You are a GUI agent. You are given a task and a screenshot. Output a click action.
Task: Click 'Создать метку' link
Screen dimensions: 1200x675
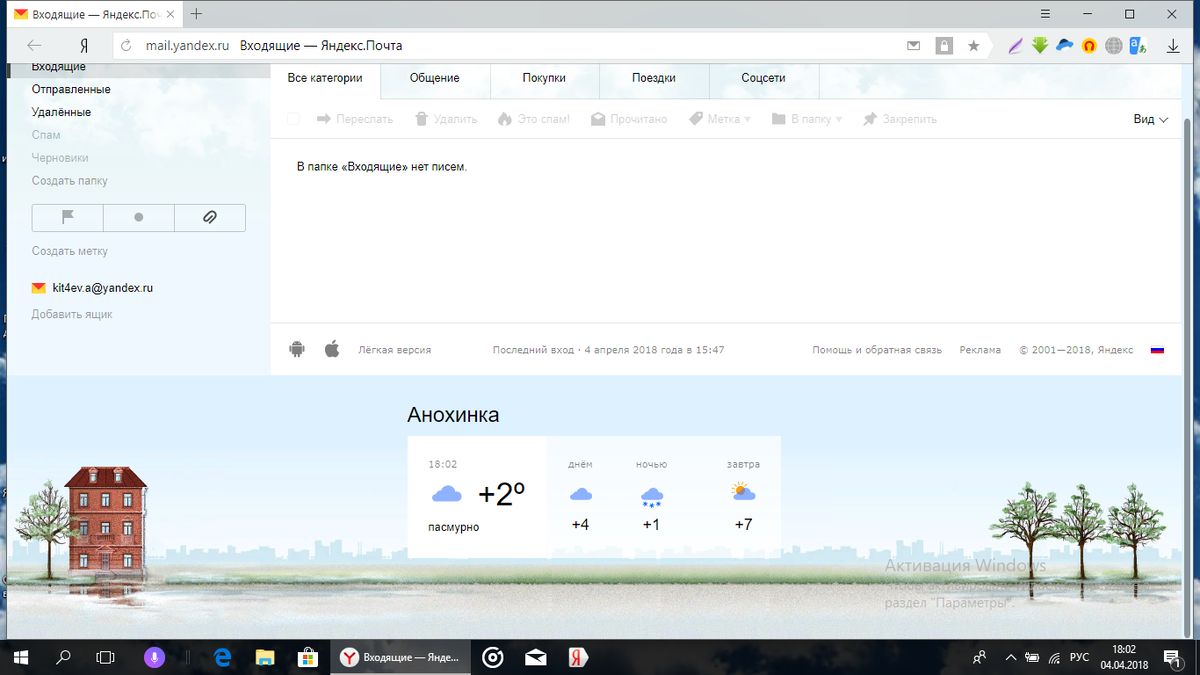70,251
